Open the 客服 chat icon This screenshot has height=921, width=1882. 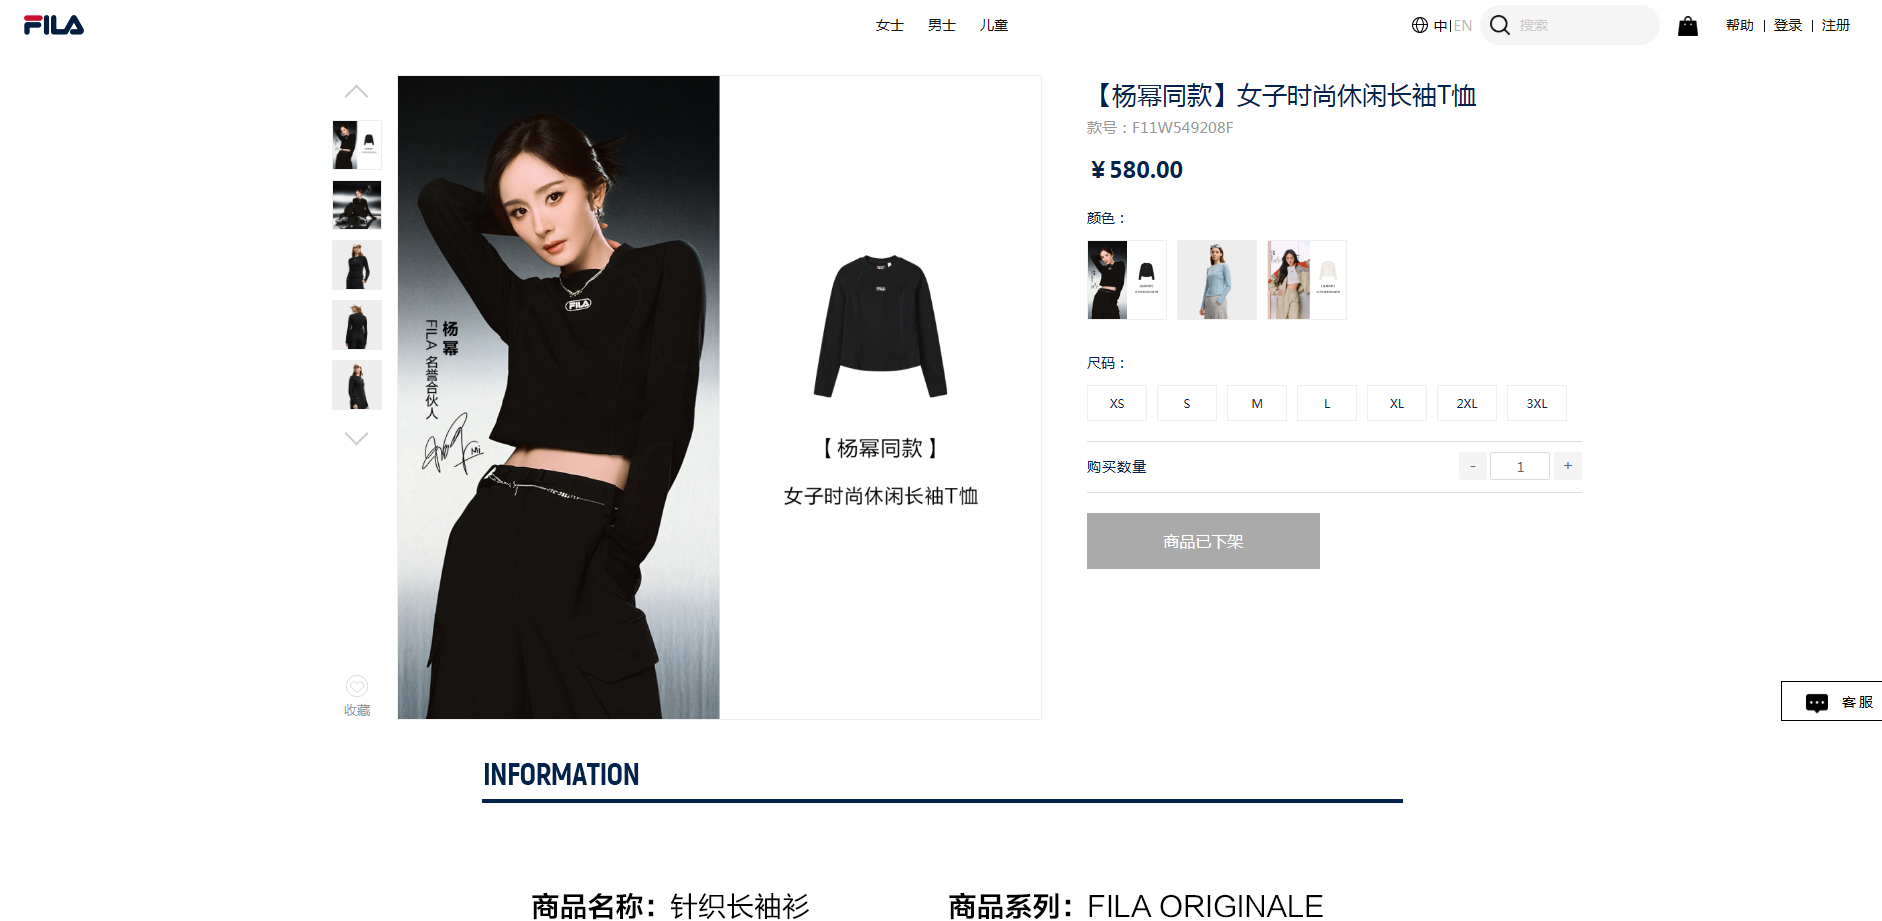(1816, 703)
